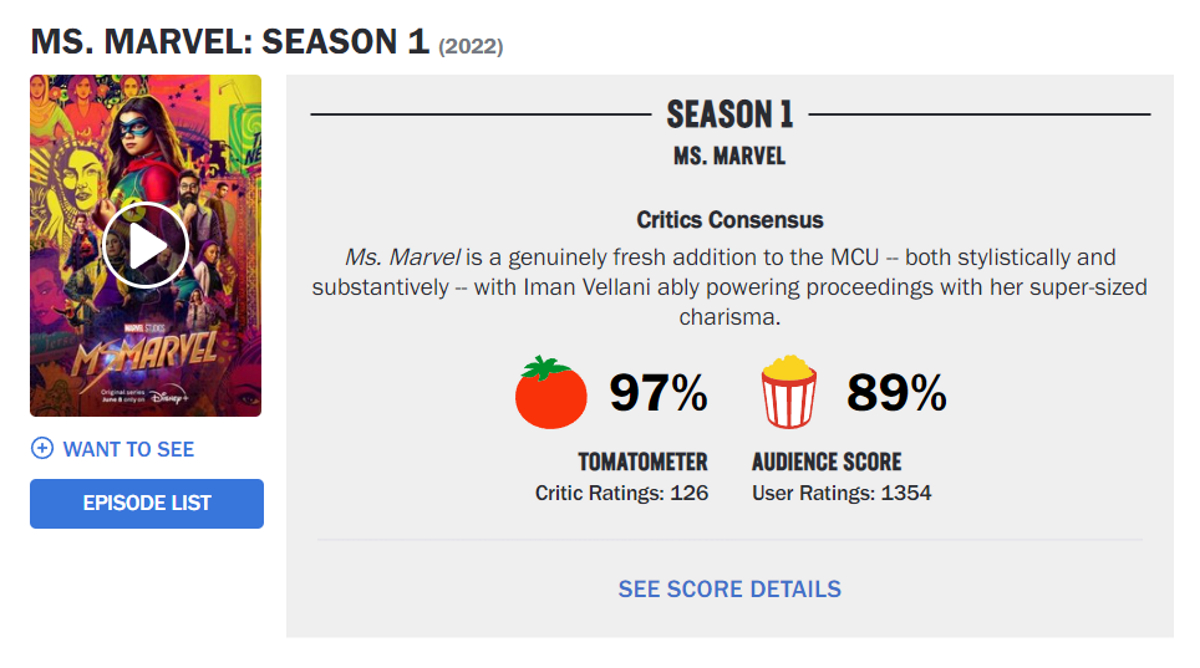Add show via Want to See text

pyautogui.click(x=128, y=449)
